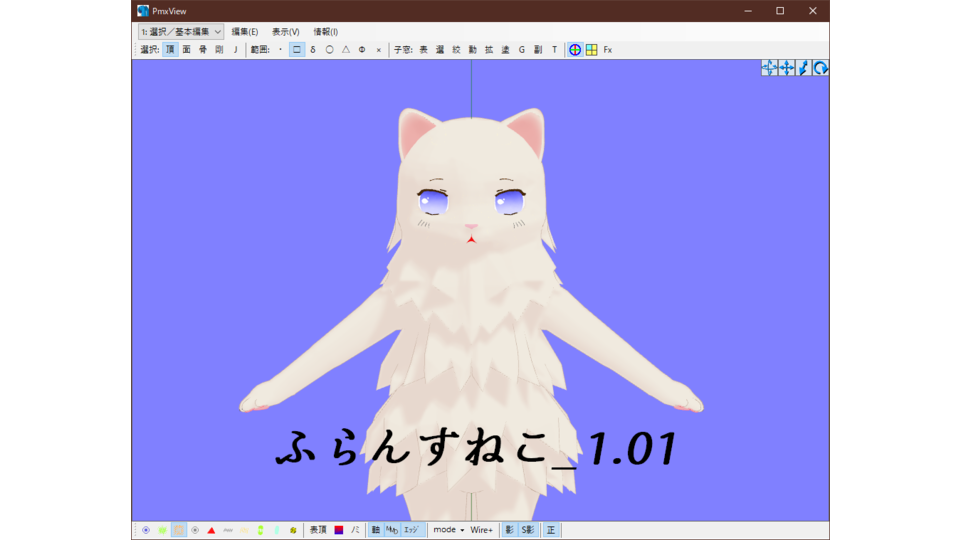Toggle the S影 self-shadow display

[528, 530]
